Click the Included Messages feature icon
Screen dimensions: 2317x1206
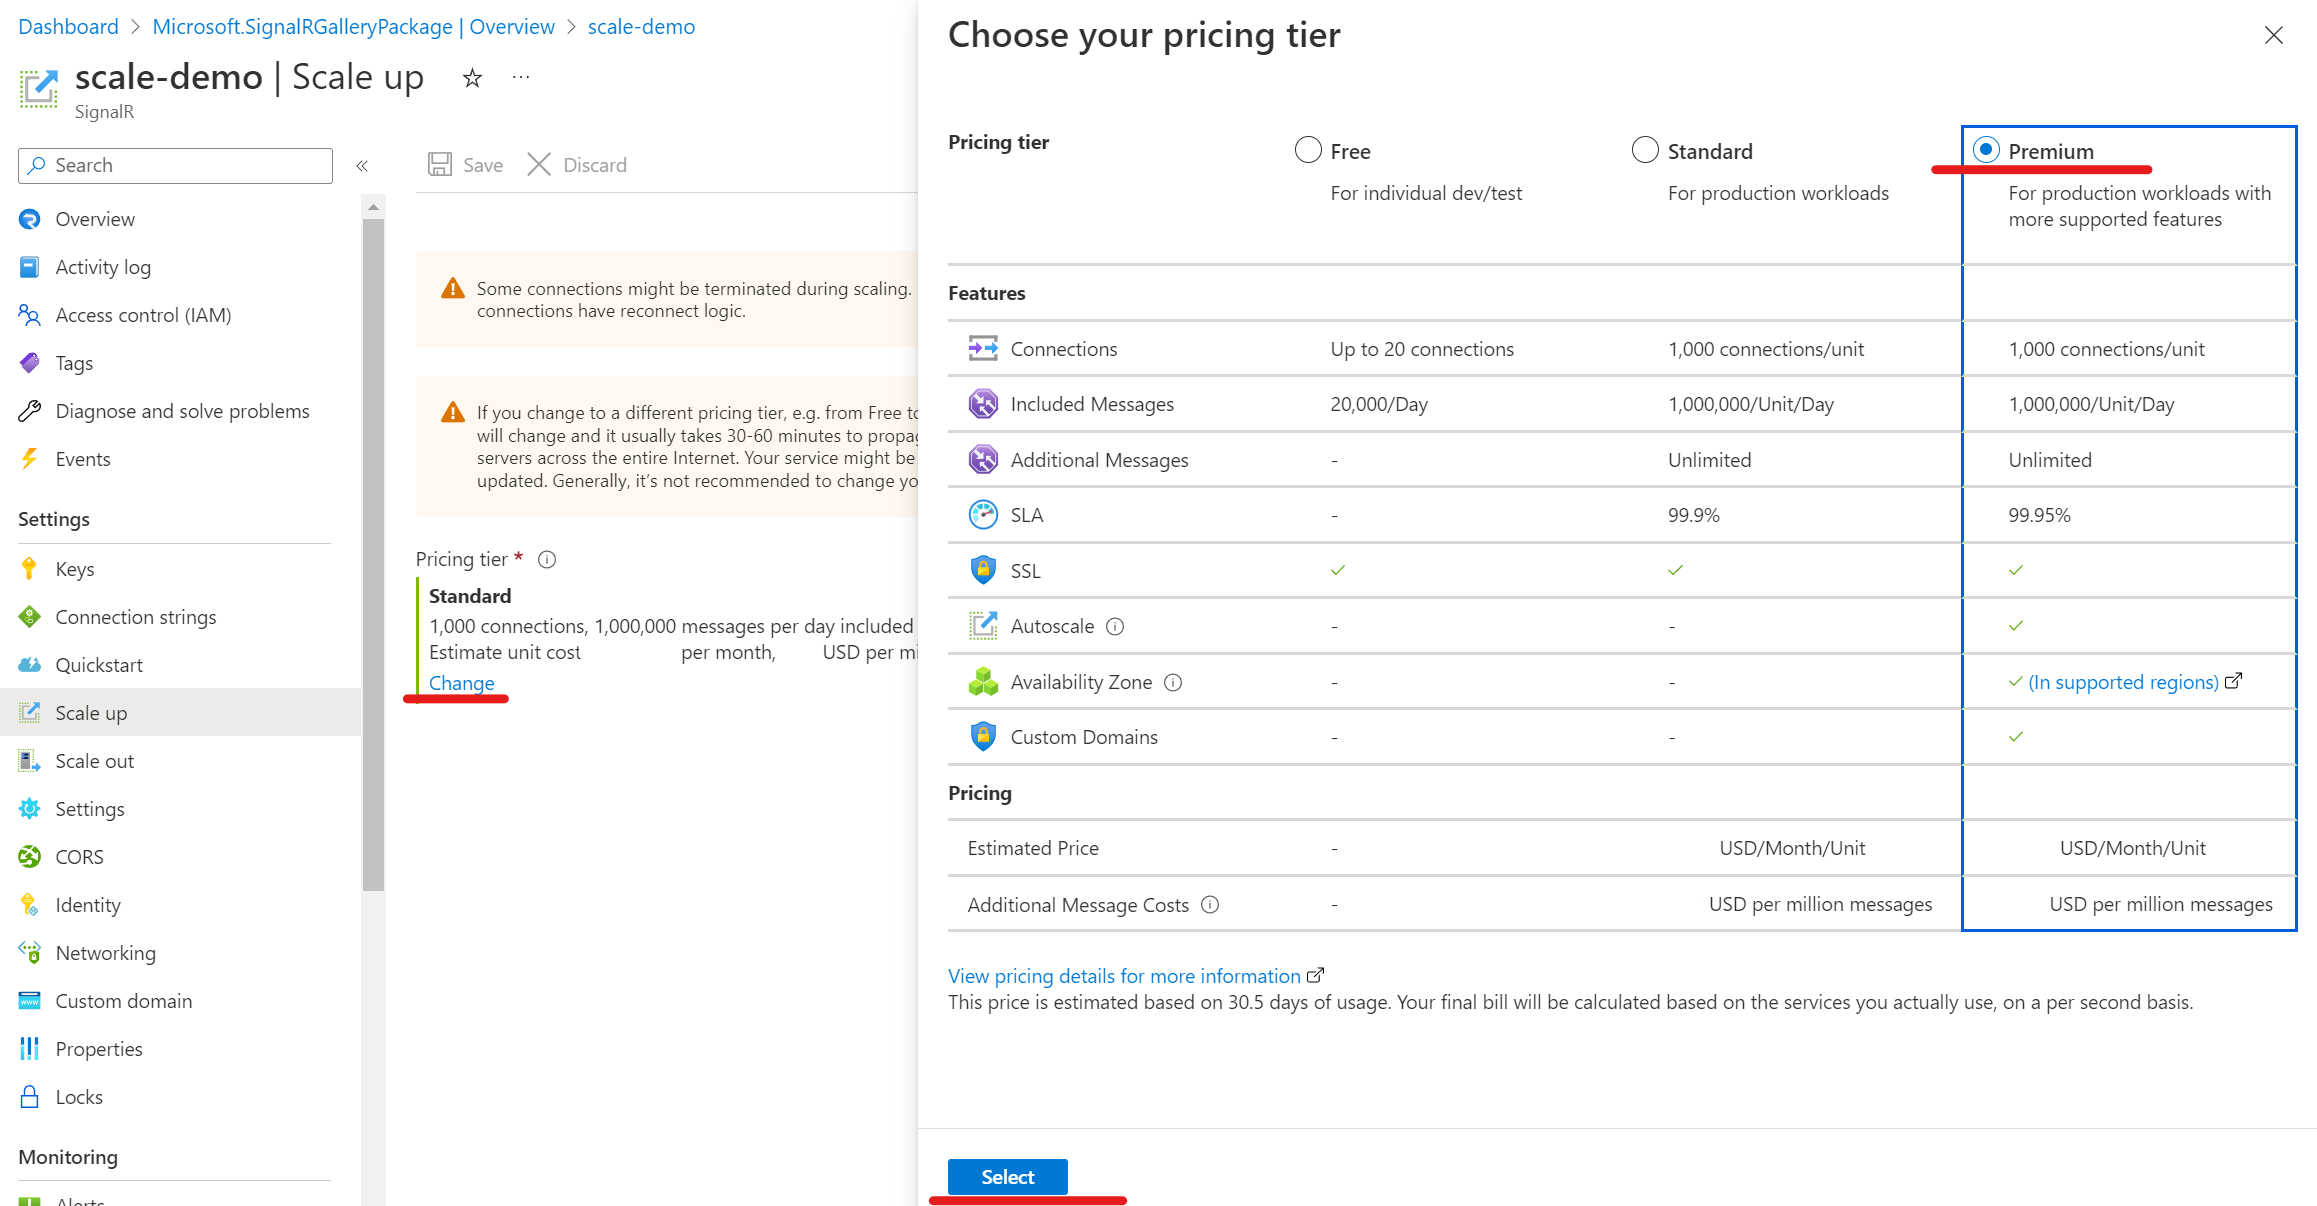click(981, 403)
